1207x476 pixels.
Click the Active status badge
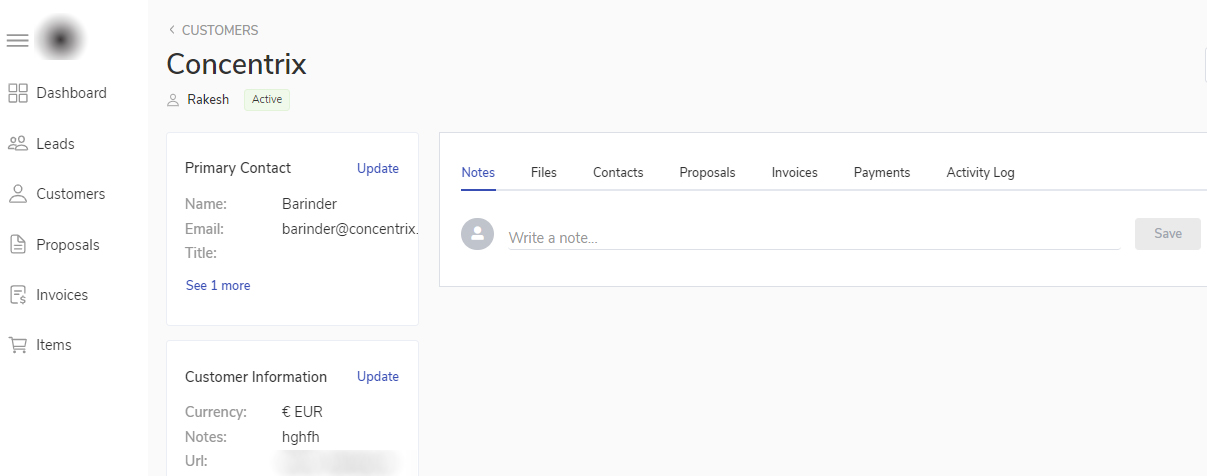(x=267, y=100)
